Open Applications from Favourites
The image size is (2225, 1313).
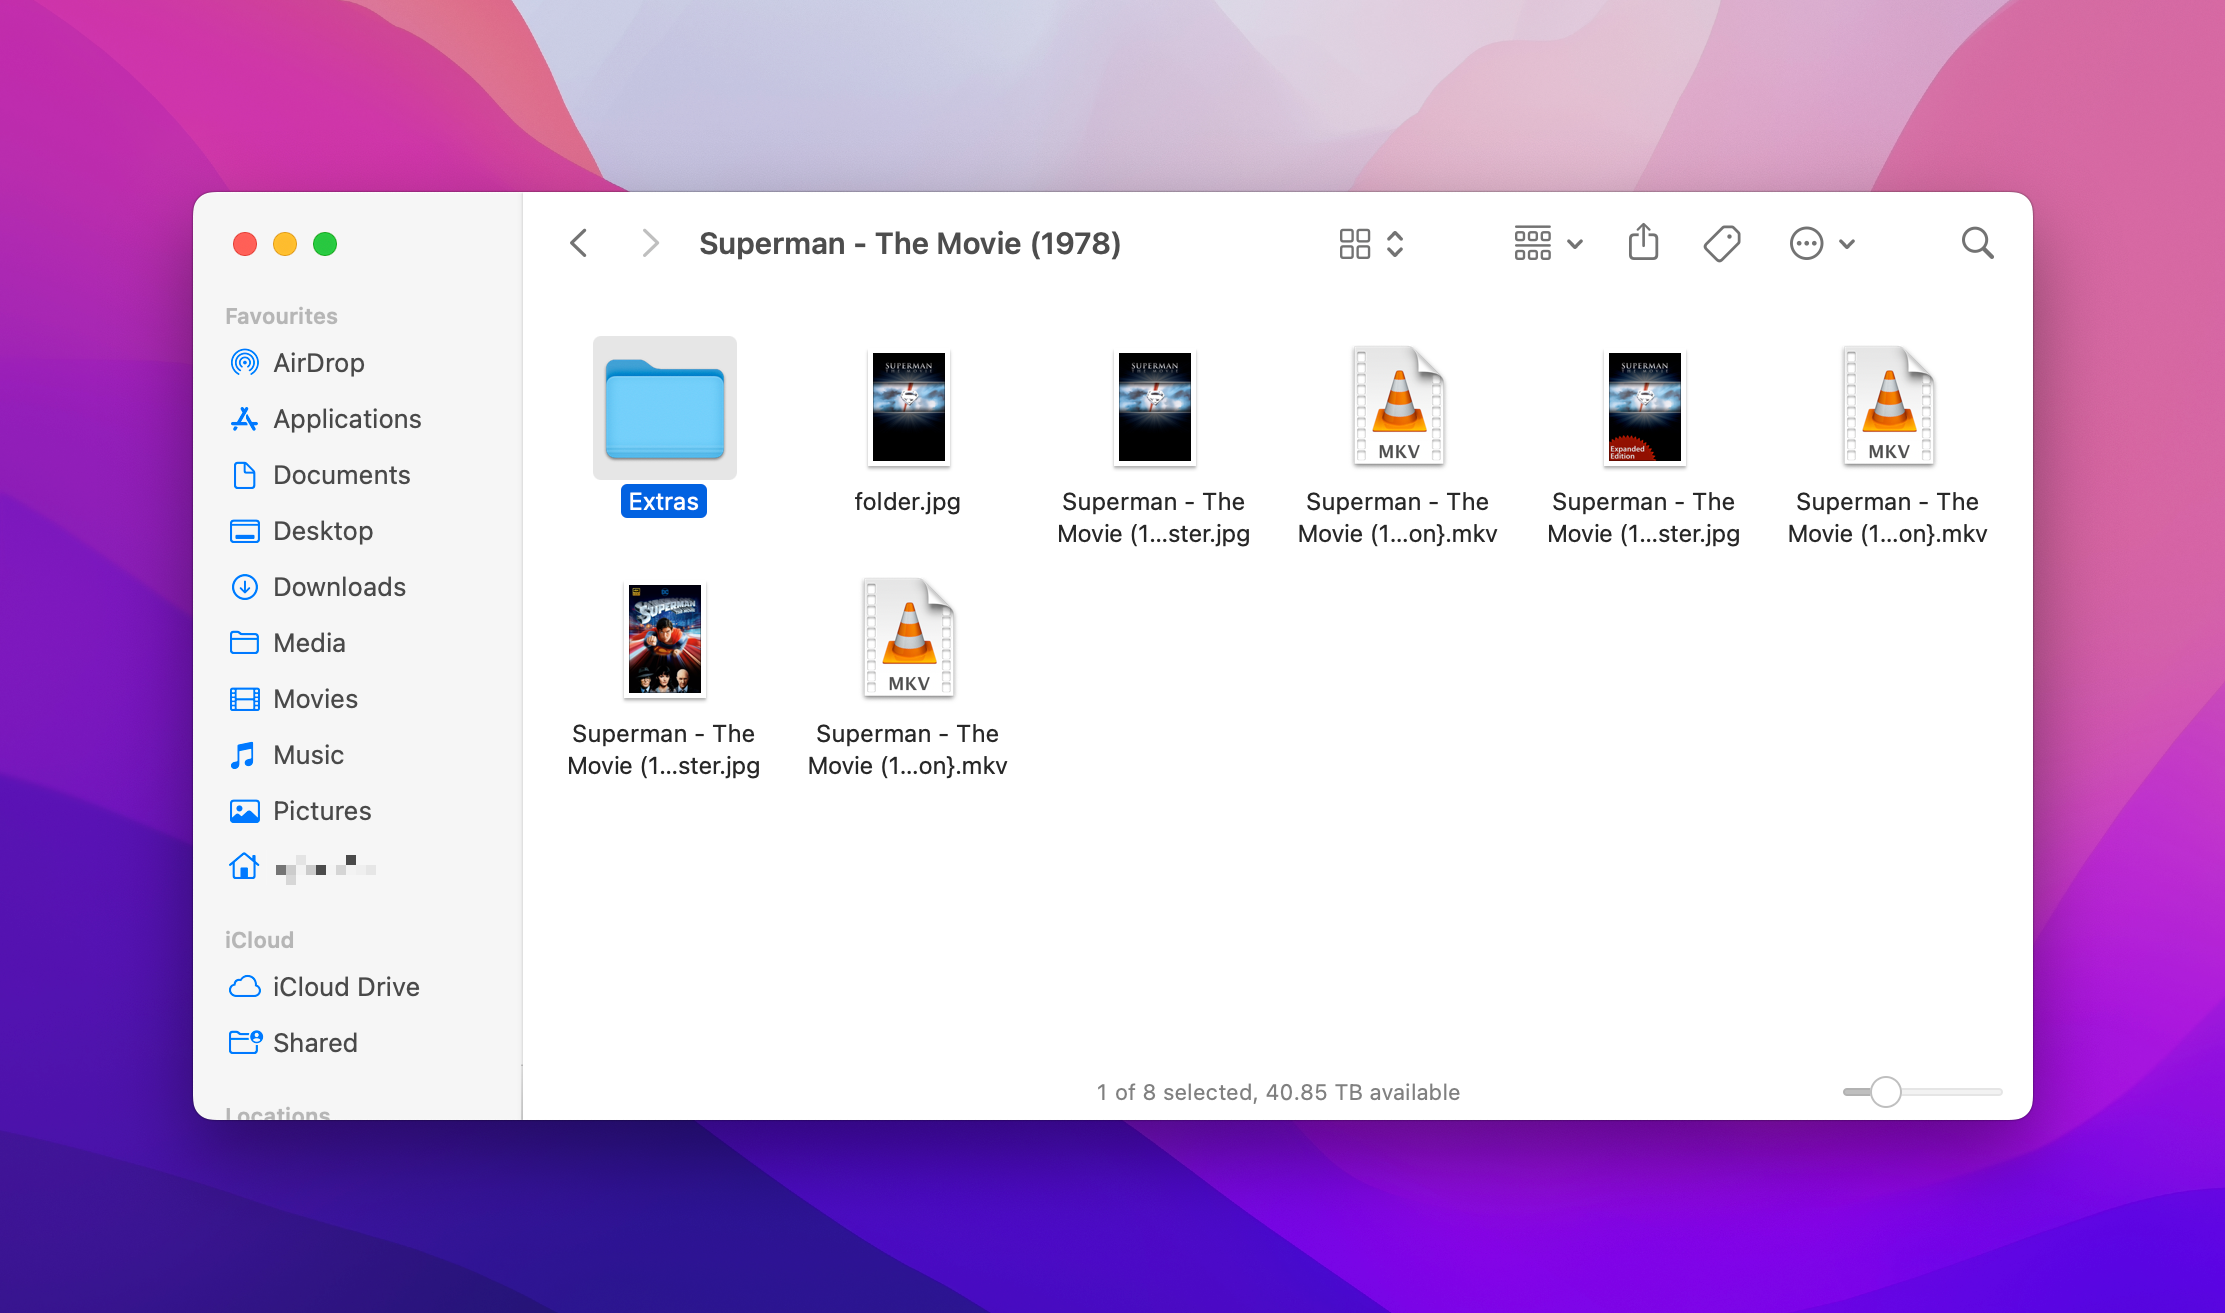click(346, 419)
